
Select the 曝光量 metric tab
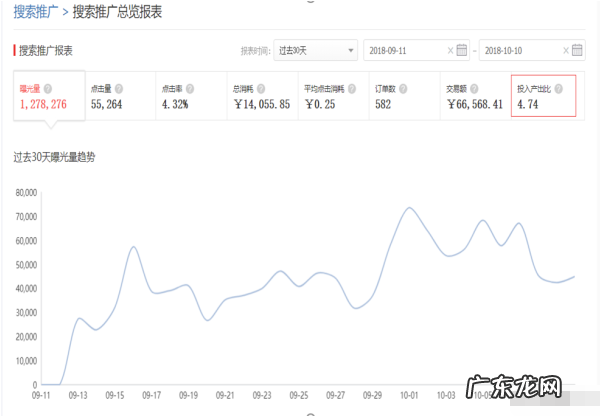(49, 96)
